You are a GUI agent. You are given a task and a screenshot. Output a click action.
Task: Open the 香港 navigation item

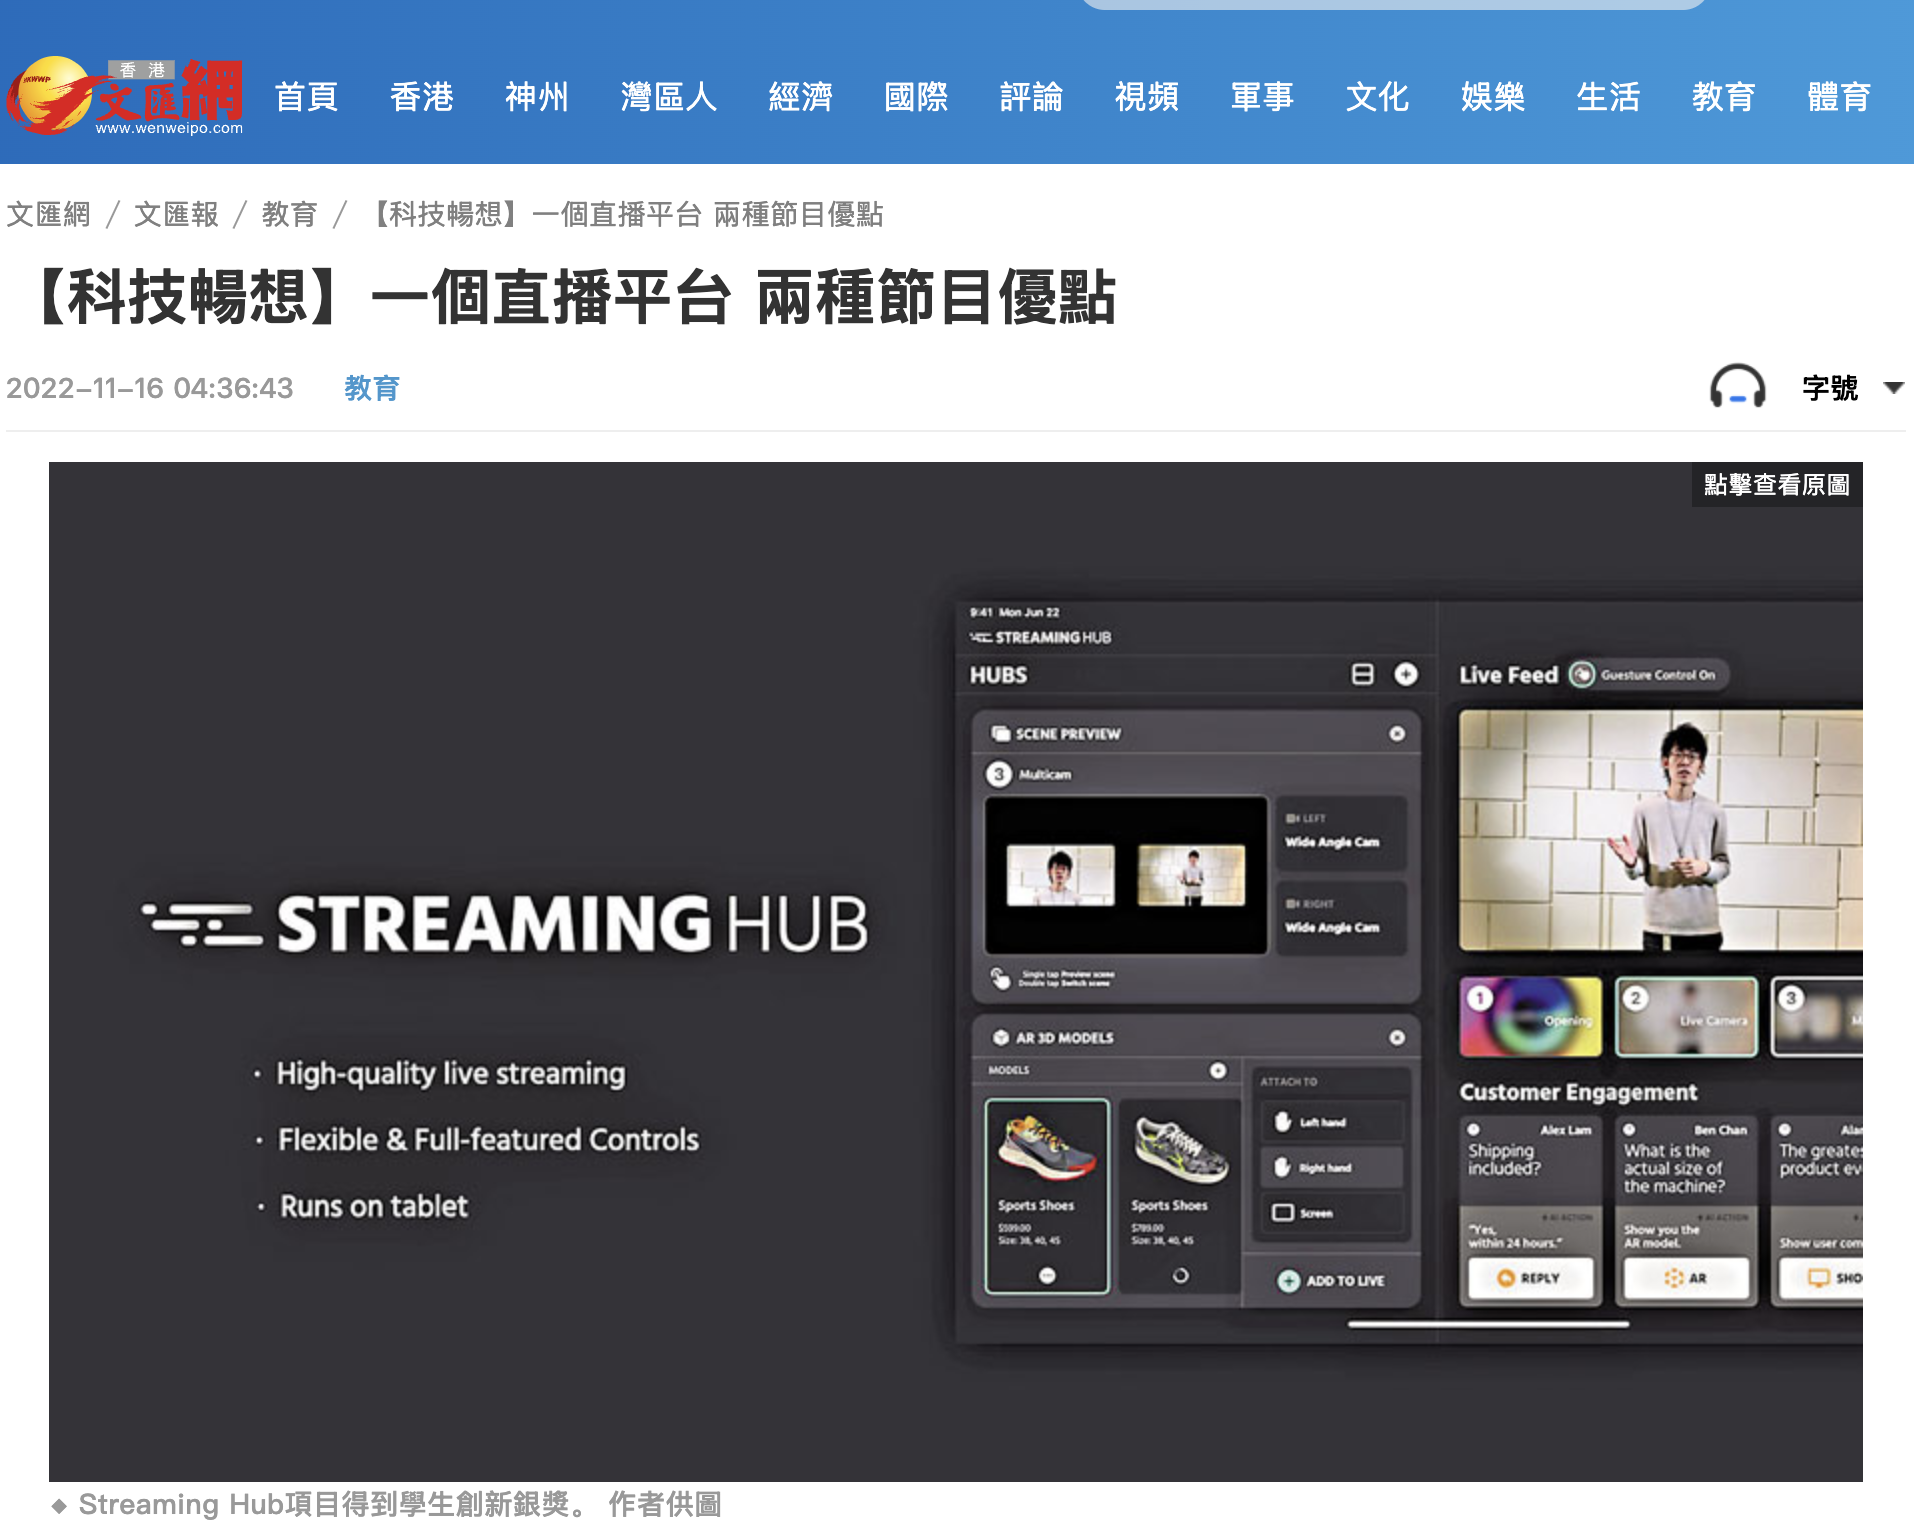coord(421,97)
